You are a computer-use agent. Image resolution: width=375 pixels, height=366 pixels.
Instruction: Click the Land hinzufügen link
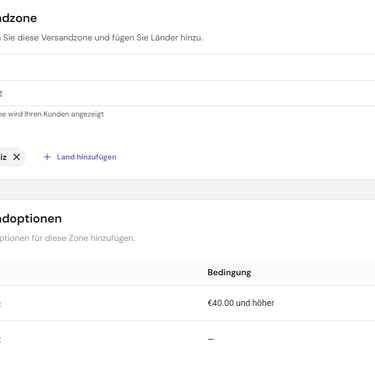coord(86,157)
